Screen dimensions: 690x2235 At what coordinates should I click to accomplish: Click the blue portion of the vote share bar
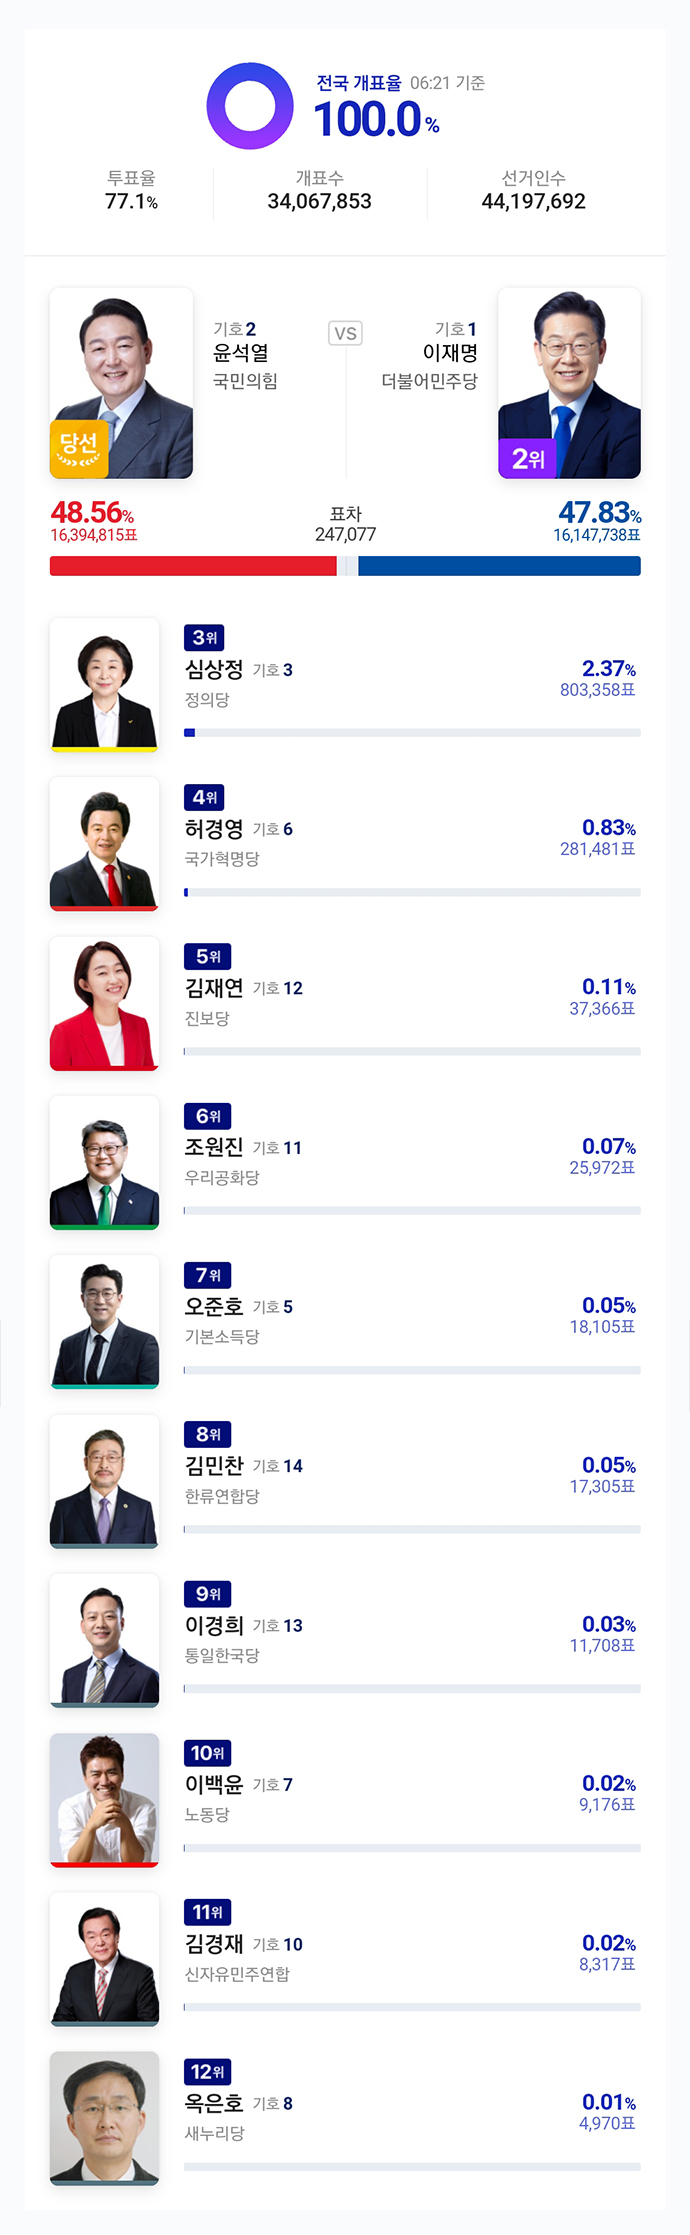499,566
